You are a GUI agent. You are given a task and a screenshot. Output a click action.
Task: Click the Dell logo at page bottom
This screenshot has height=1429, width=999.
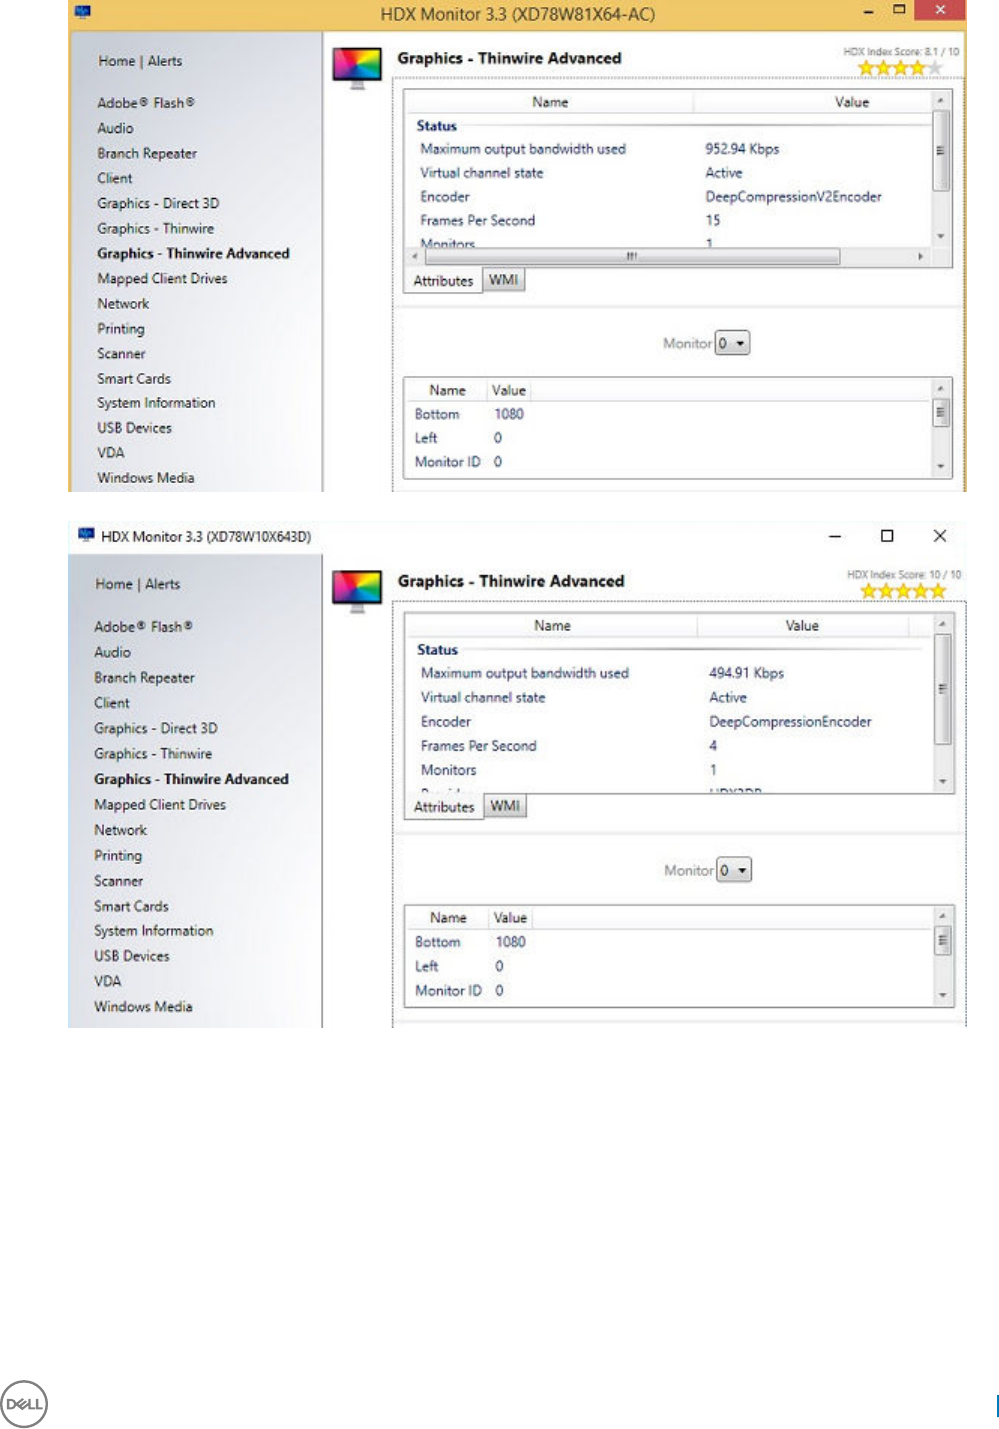click(x=24, y=1403)
